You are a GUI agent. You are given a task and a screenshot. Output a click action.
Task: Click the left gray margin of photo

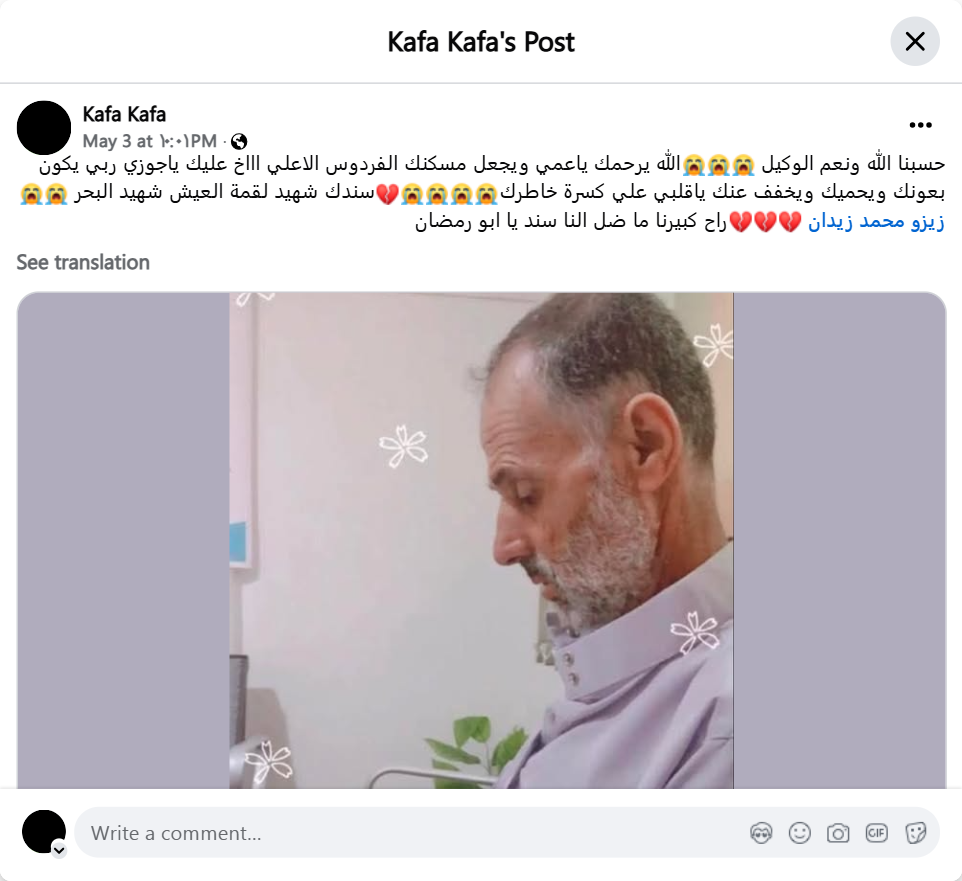[x=123, y=541]
